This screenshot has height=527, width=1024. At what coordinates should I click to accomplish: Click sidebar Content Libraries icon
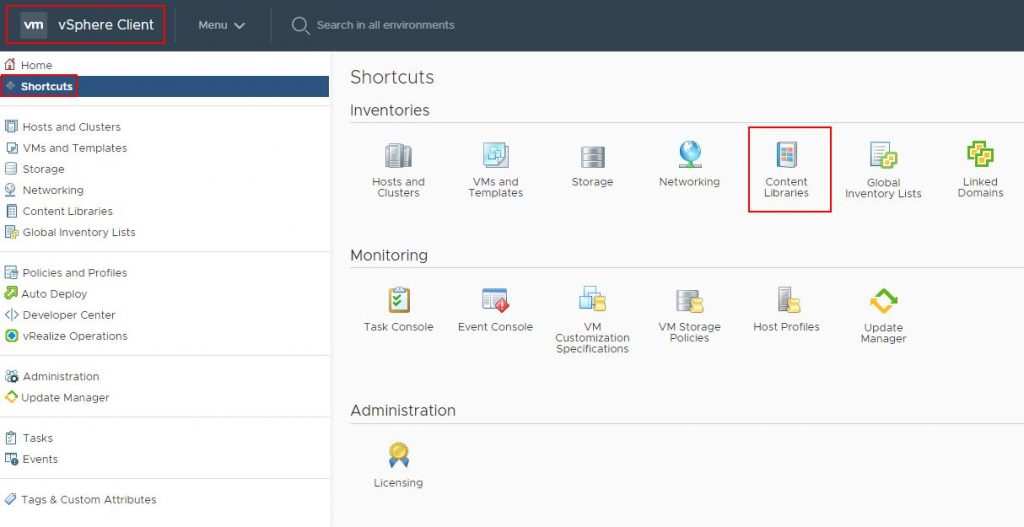tap(11, 211)
